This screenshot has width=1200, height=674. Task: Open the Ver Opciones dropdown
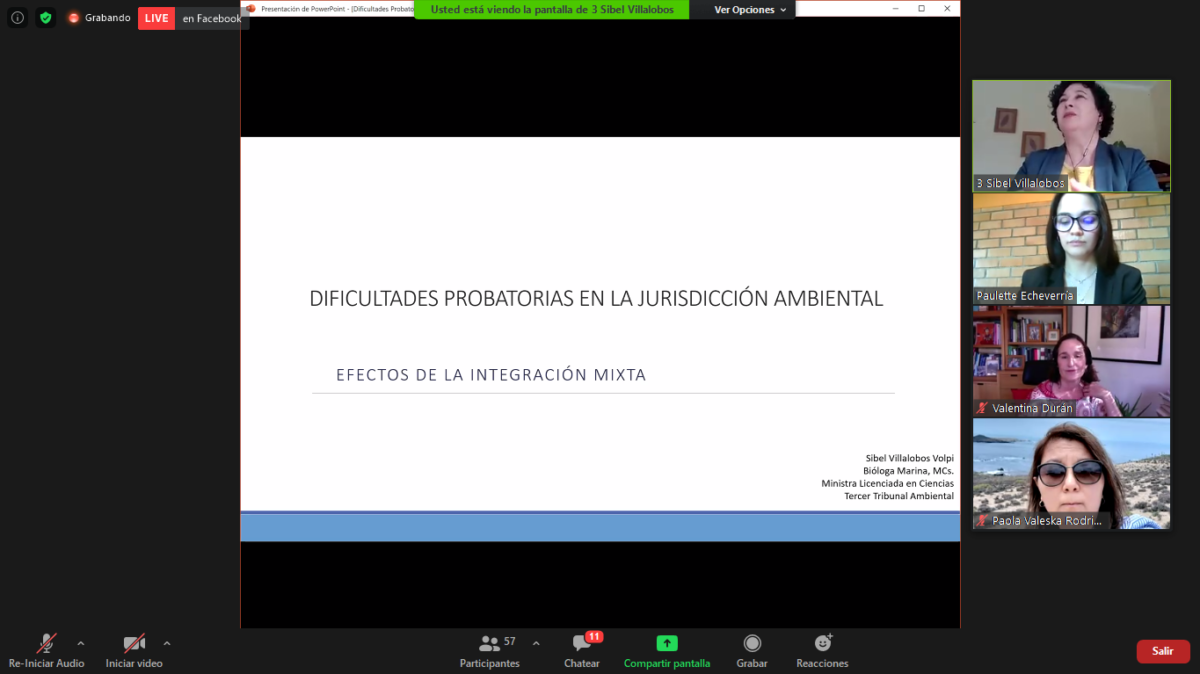coord(750,10)
